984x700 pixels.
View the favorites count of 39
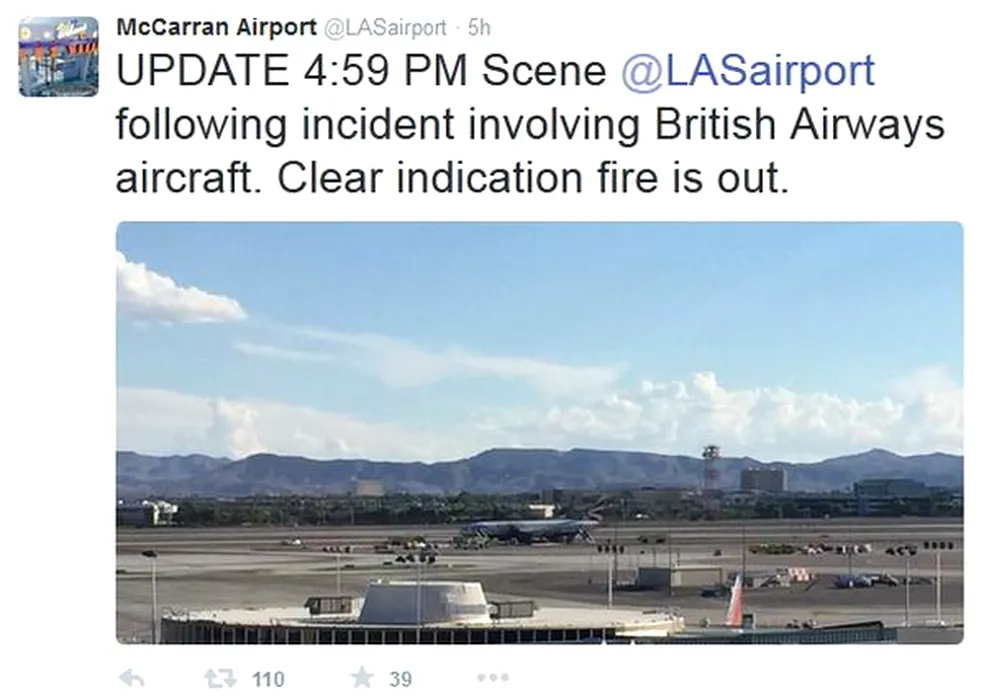(x=400, y=679)
